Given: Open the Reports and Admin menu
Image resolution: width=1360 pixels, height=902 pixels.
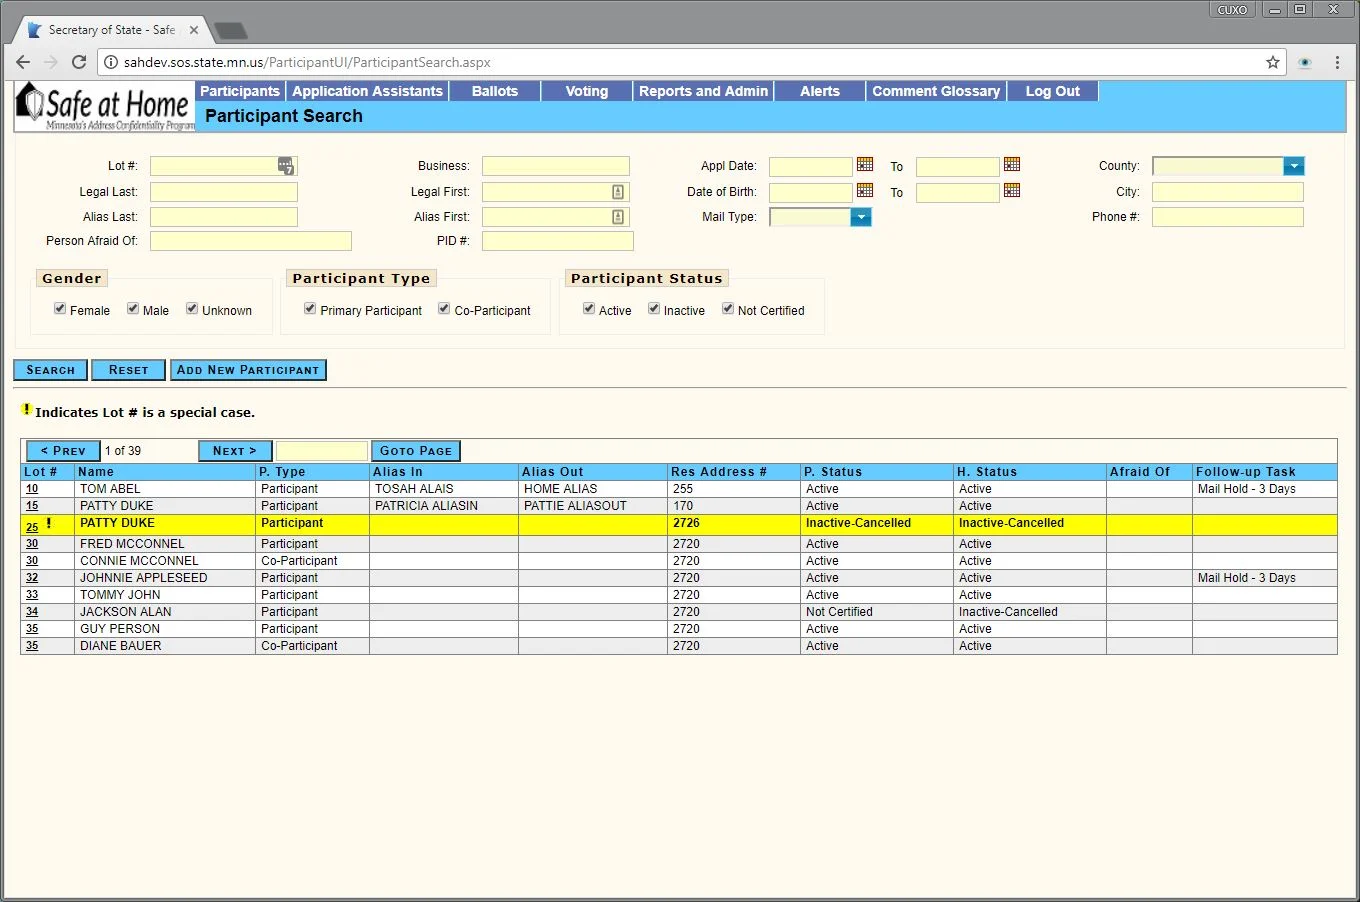Looking at the screenshot, I should 704,91.
